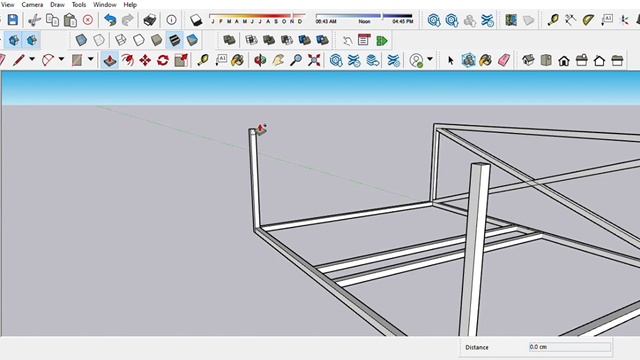
Task: Open the red Dynamic Component options icon
Action: point(364,40)
